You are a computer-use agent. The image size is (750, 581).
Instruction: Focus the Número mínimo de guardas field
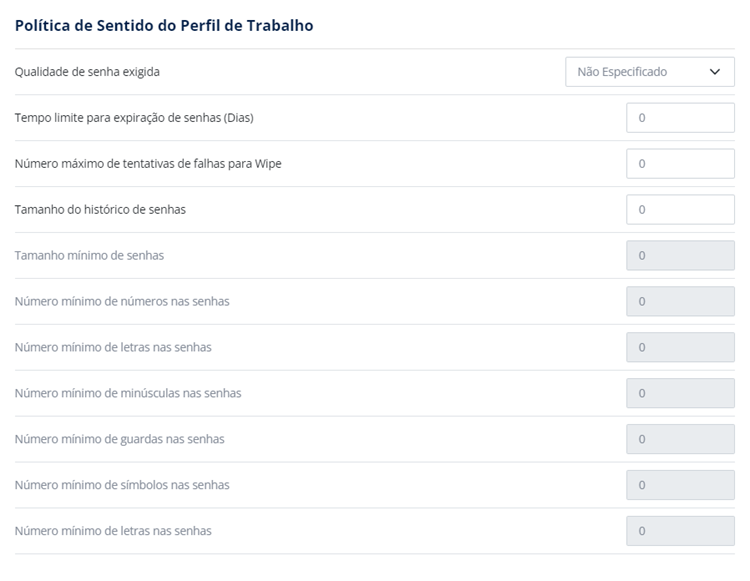tap(680, 439)
